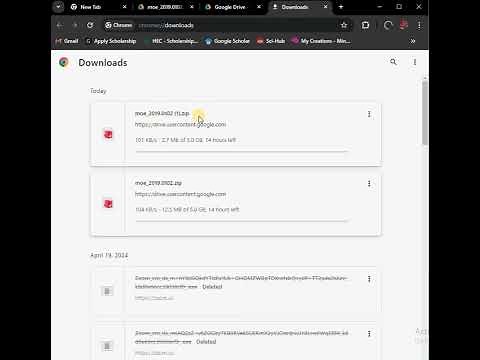Switch to the New Tab tab
This screenshot has height=360, width=480.
point(90,7)
